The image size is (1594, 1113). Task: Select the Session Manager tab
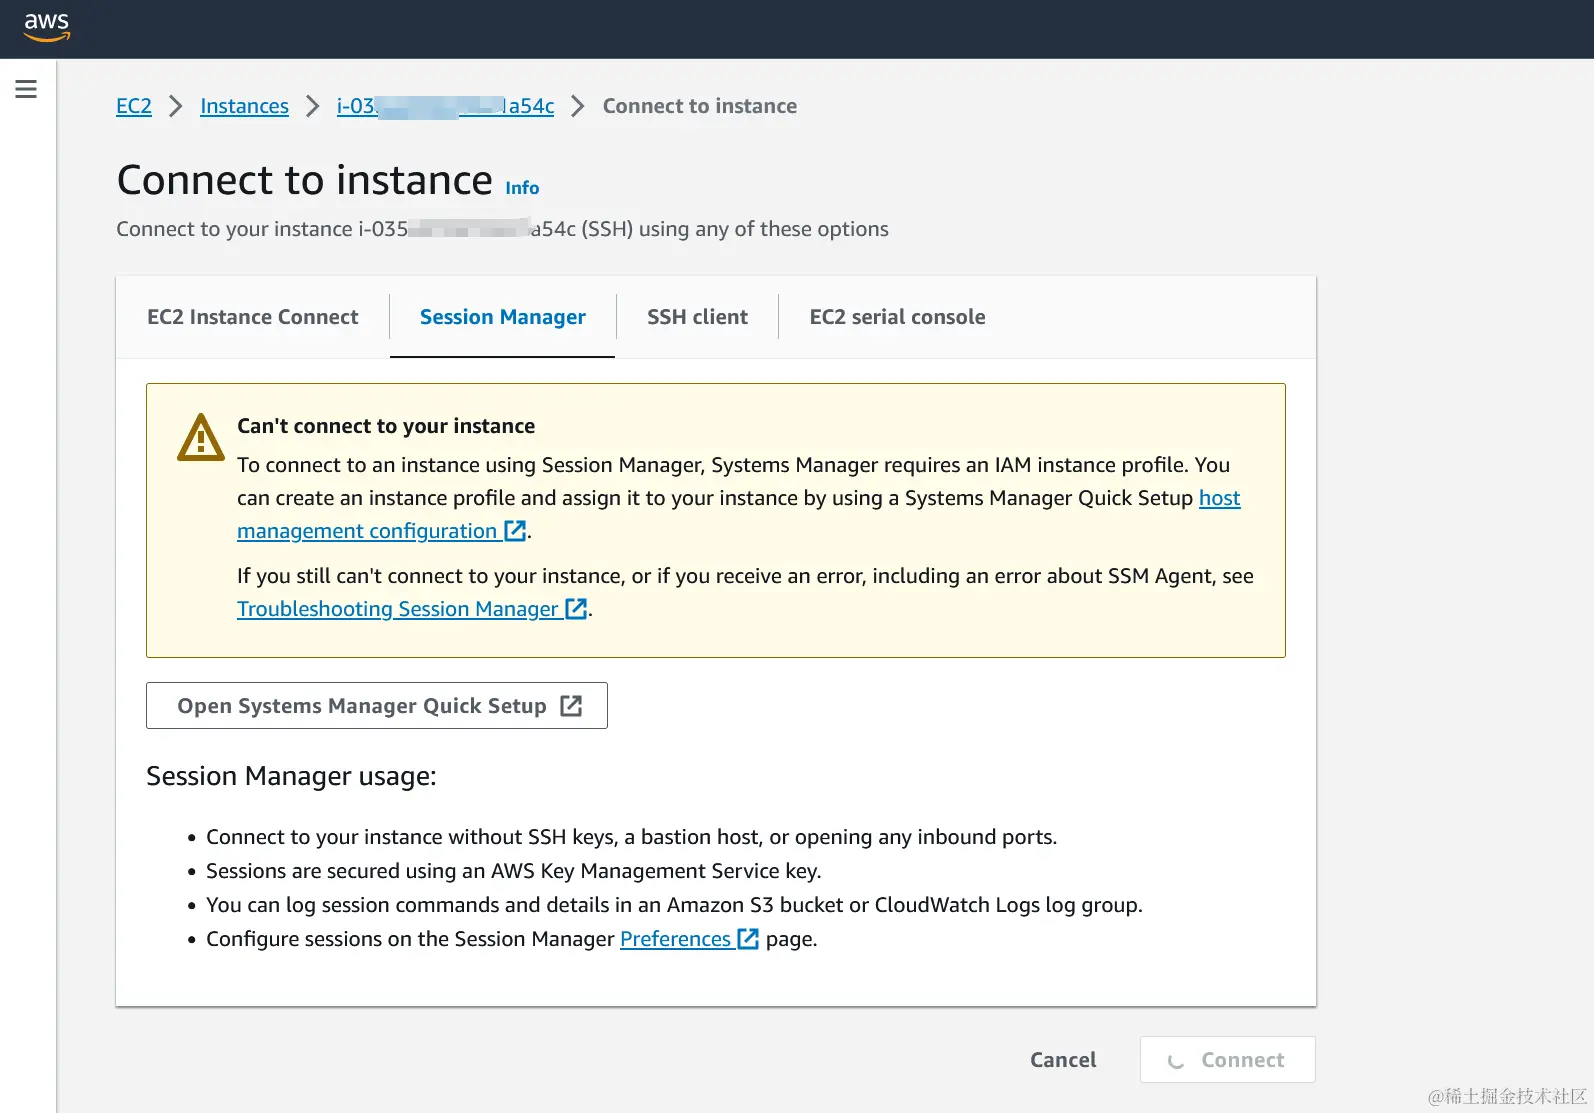502,317
